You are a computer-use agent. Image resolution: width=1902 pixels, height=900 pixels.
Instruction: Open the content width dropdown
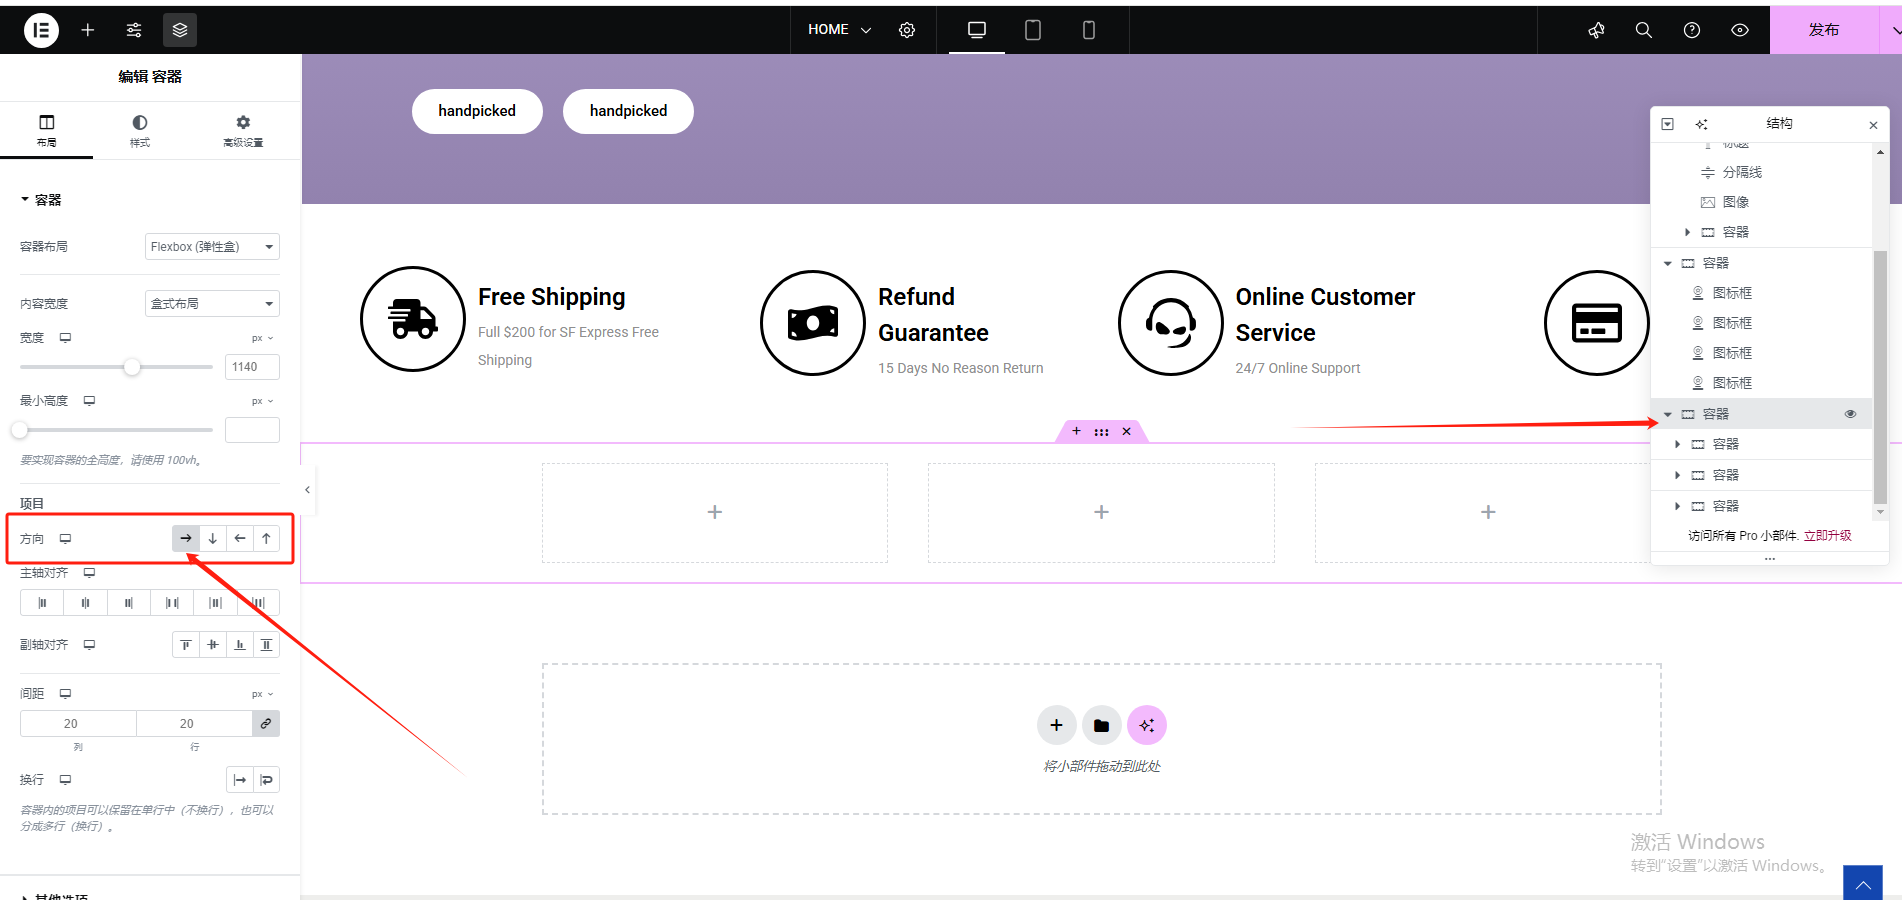212,304
